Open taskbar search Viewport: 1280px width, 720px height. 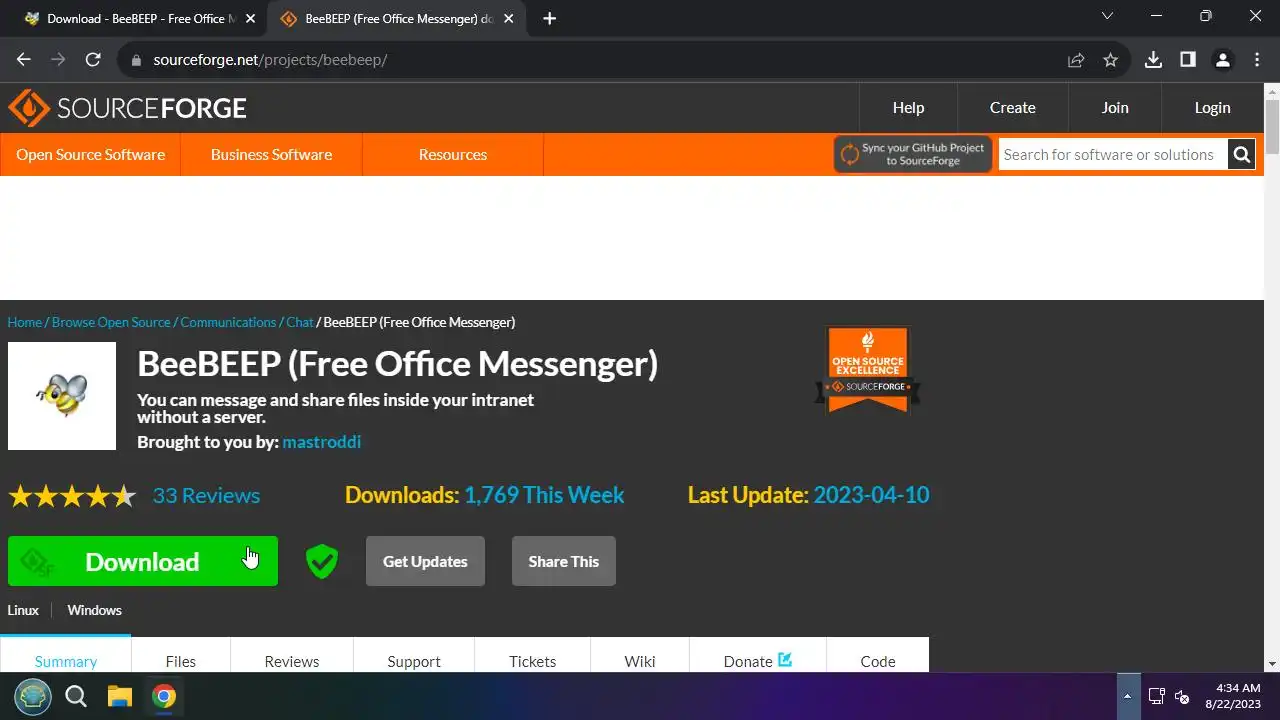coord(76,696)
